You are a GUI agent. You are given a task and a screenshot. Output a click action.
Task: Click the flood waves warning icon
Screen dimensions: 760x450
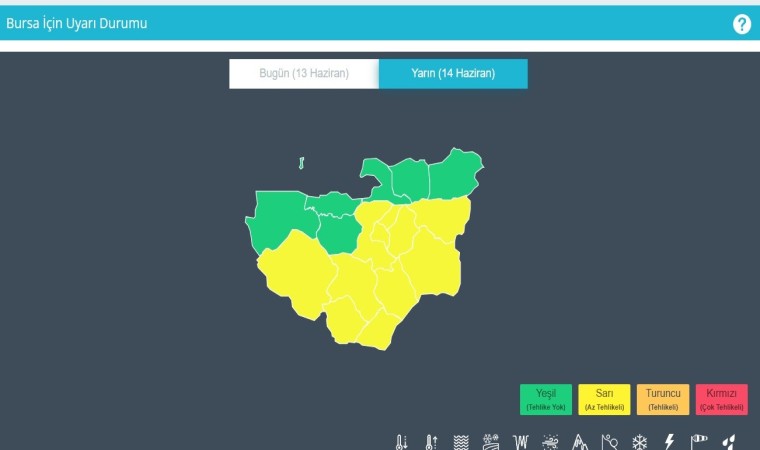(461, 441)
